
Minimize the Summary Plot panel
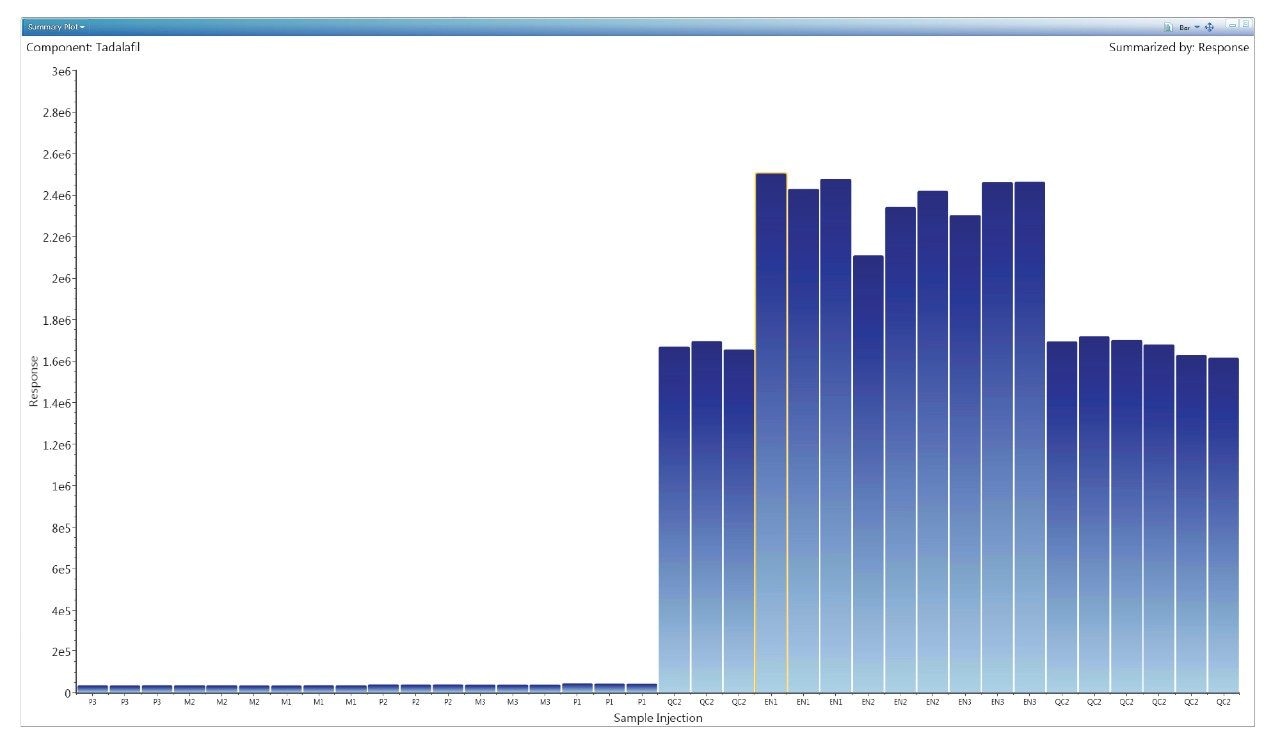point(1232,25)
